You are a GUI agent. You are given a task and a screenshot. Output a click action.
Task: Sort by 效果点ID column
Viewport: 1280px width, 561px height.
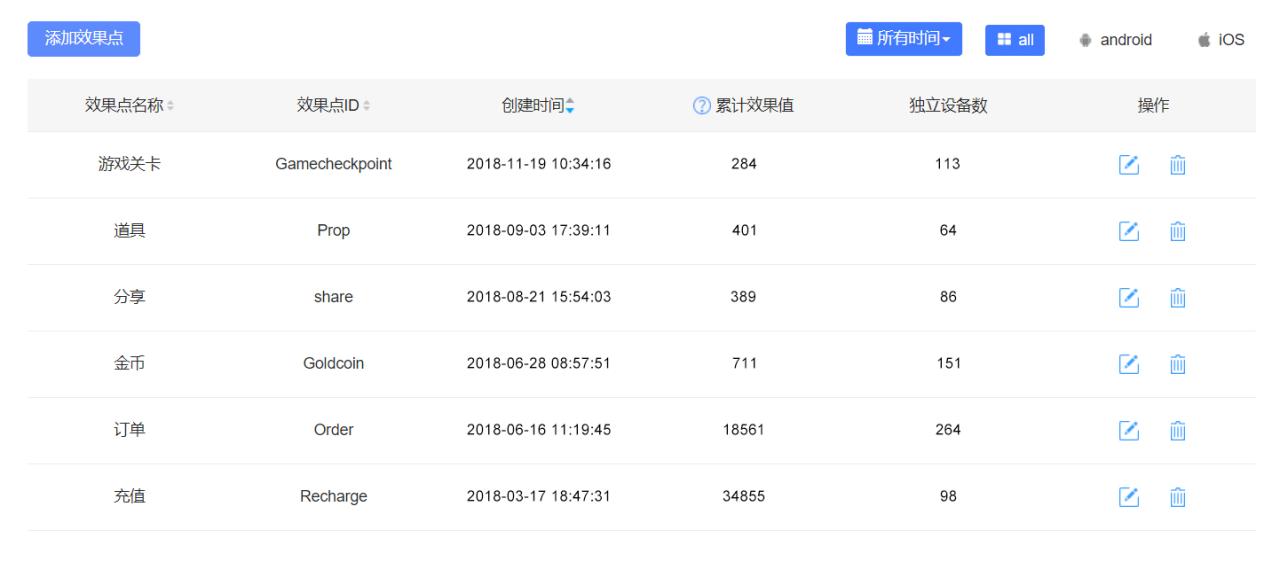(333, 106)
